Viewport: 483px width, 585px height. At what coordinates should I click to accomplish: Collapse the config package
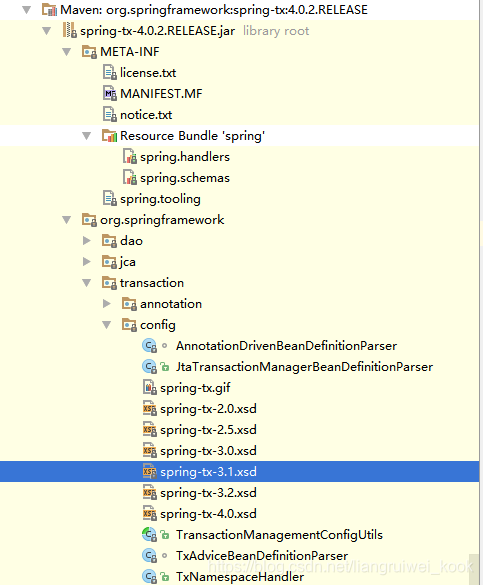coord(107,325)
